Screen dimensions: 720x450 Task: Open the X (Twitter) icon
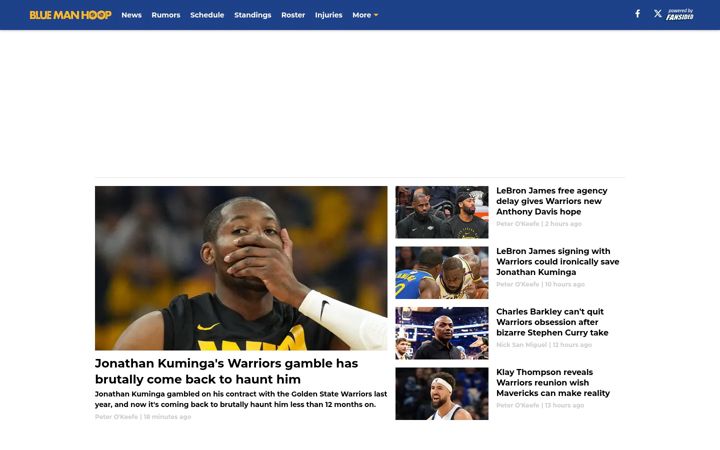658,14
